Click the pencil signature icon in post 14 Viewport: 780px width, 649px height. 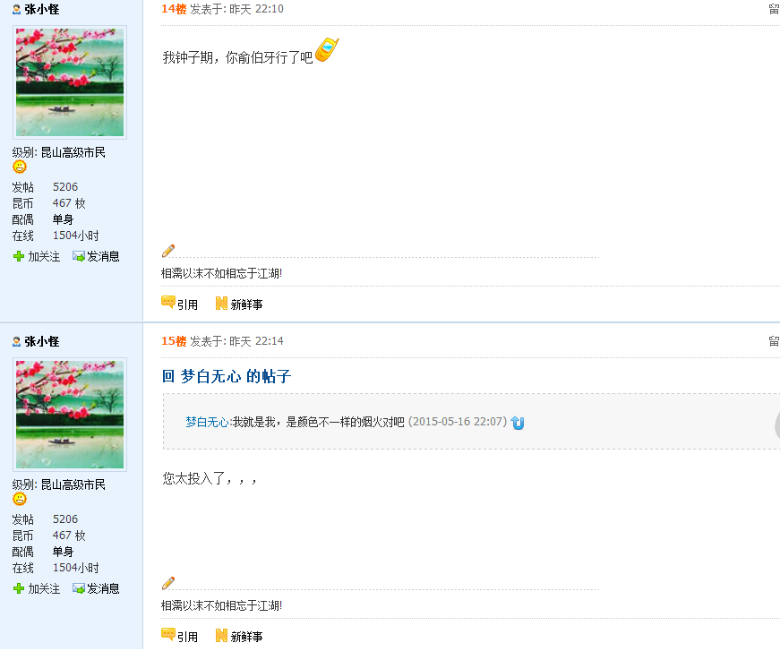click(x=168, y=251)
